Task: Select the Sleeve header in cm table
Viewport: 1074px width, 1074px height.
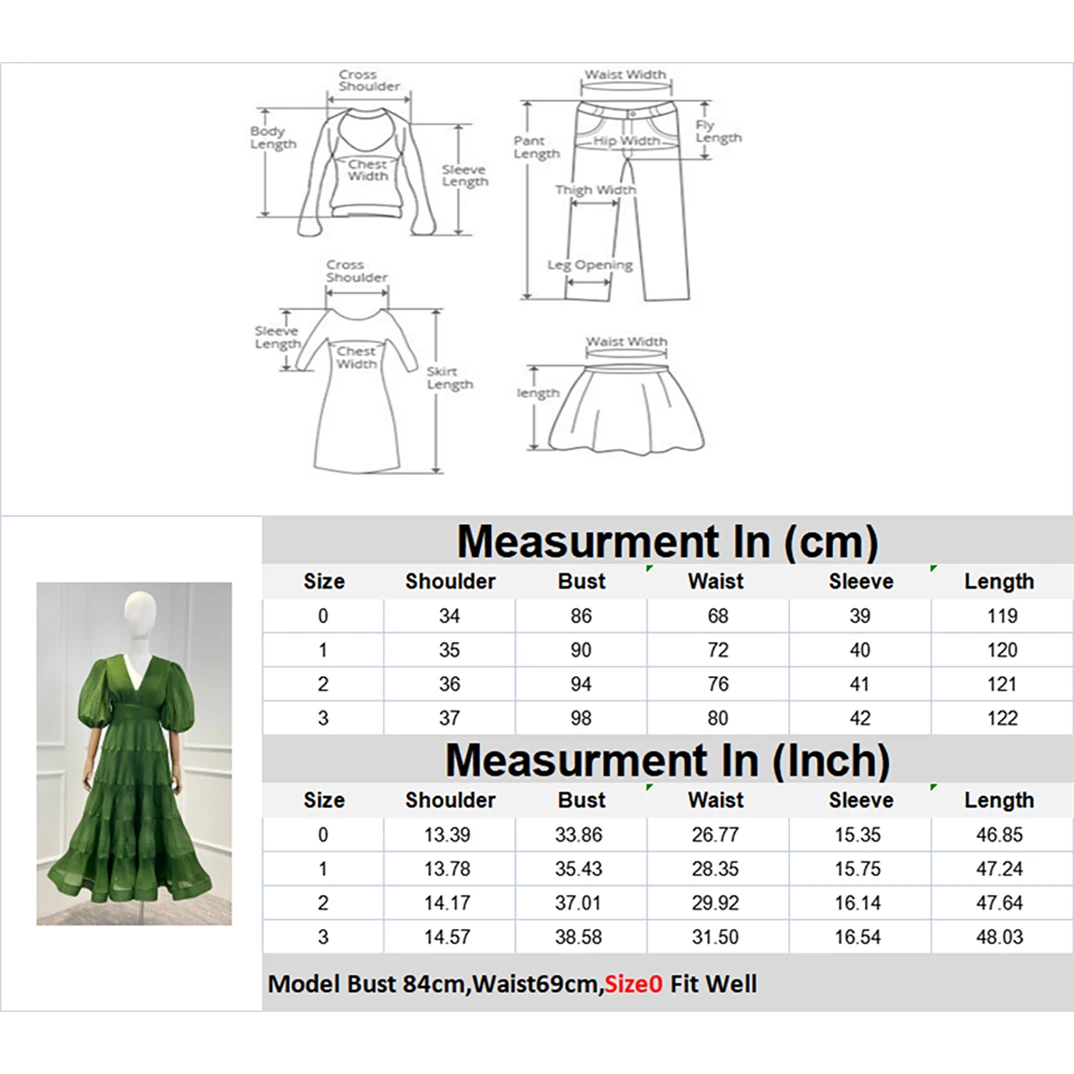Action: 861,582
